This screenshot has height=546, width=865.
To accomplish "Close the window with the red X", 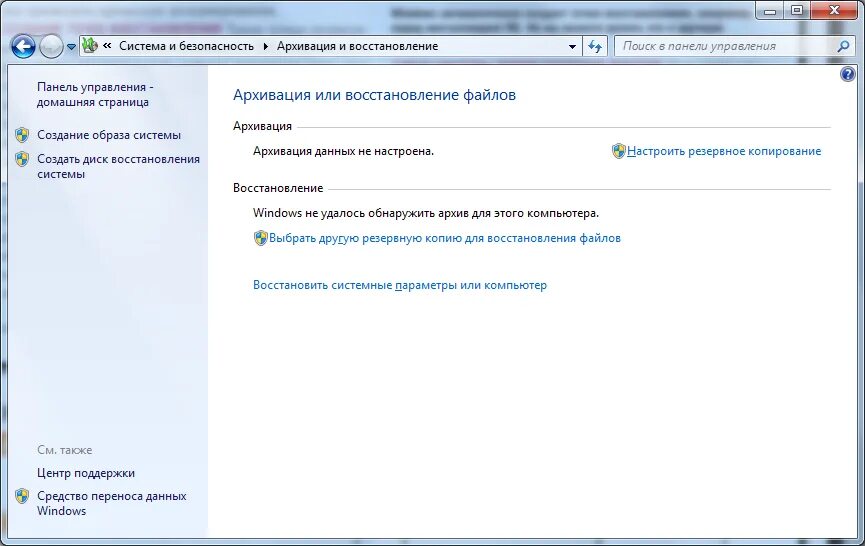I will pos(834,10).
